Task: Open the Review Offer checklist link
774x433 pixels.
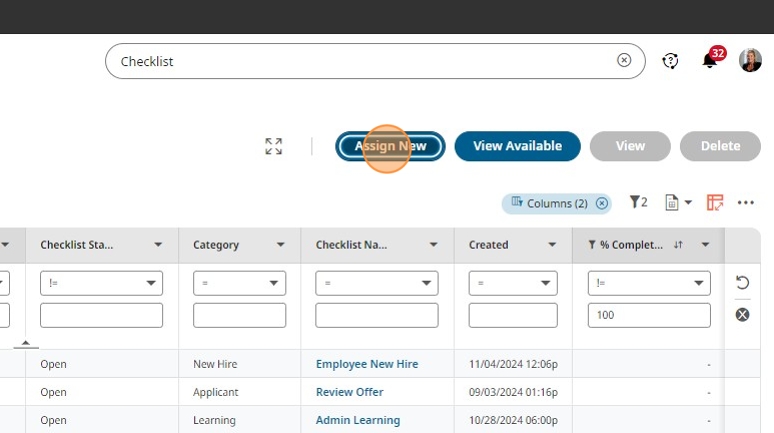Action: (x=349, y=392)
